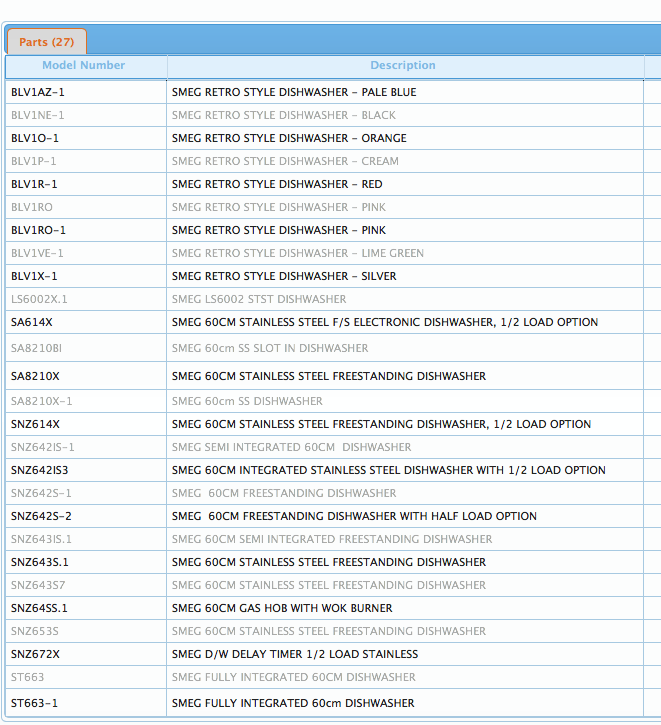Sort by the Description column header
The height and width of the screenshot is (725, 661).
(x=405, y=66)
